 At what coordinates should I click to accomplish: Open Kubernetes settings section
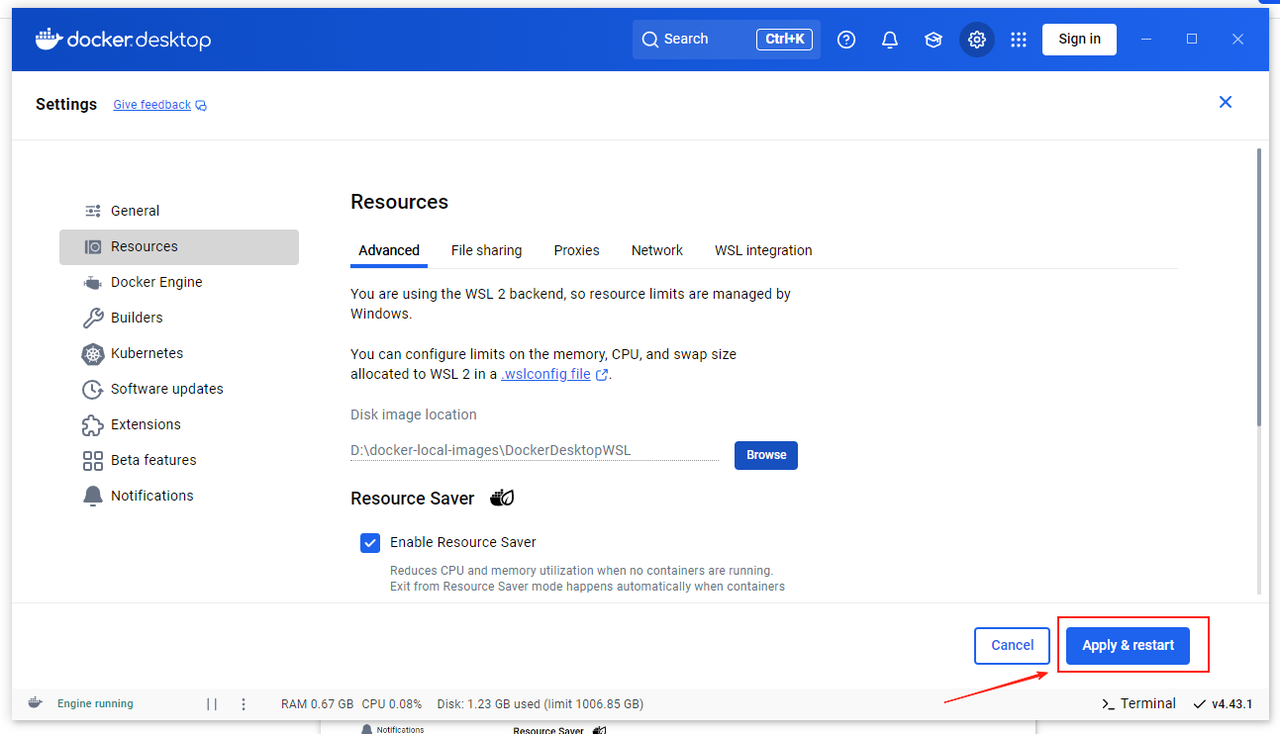click(x=146, y=353)
